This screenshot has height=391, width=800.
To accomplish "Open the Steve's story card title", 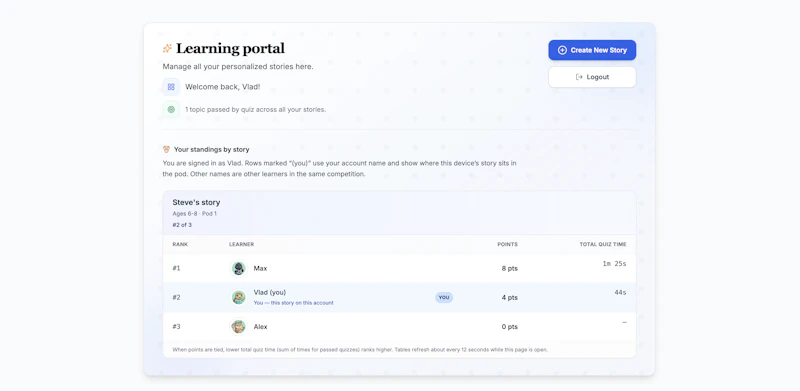I will 196,202.
